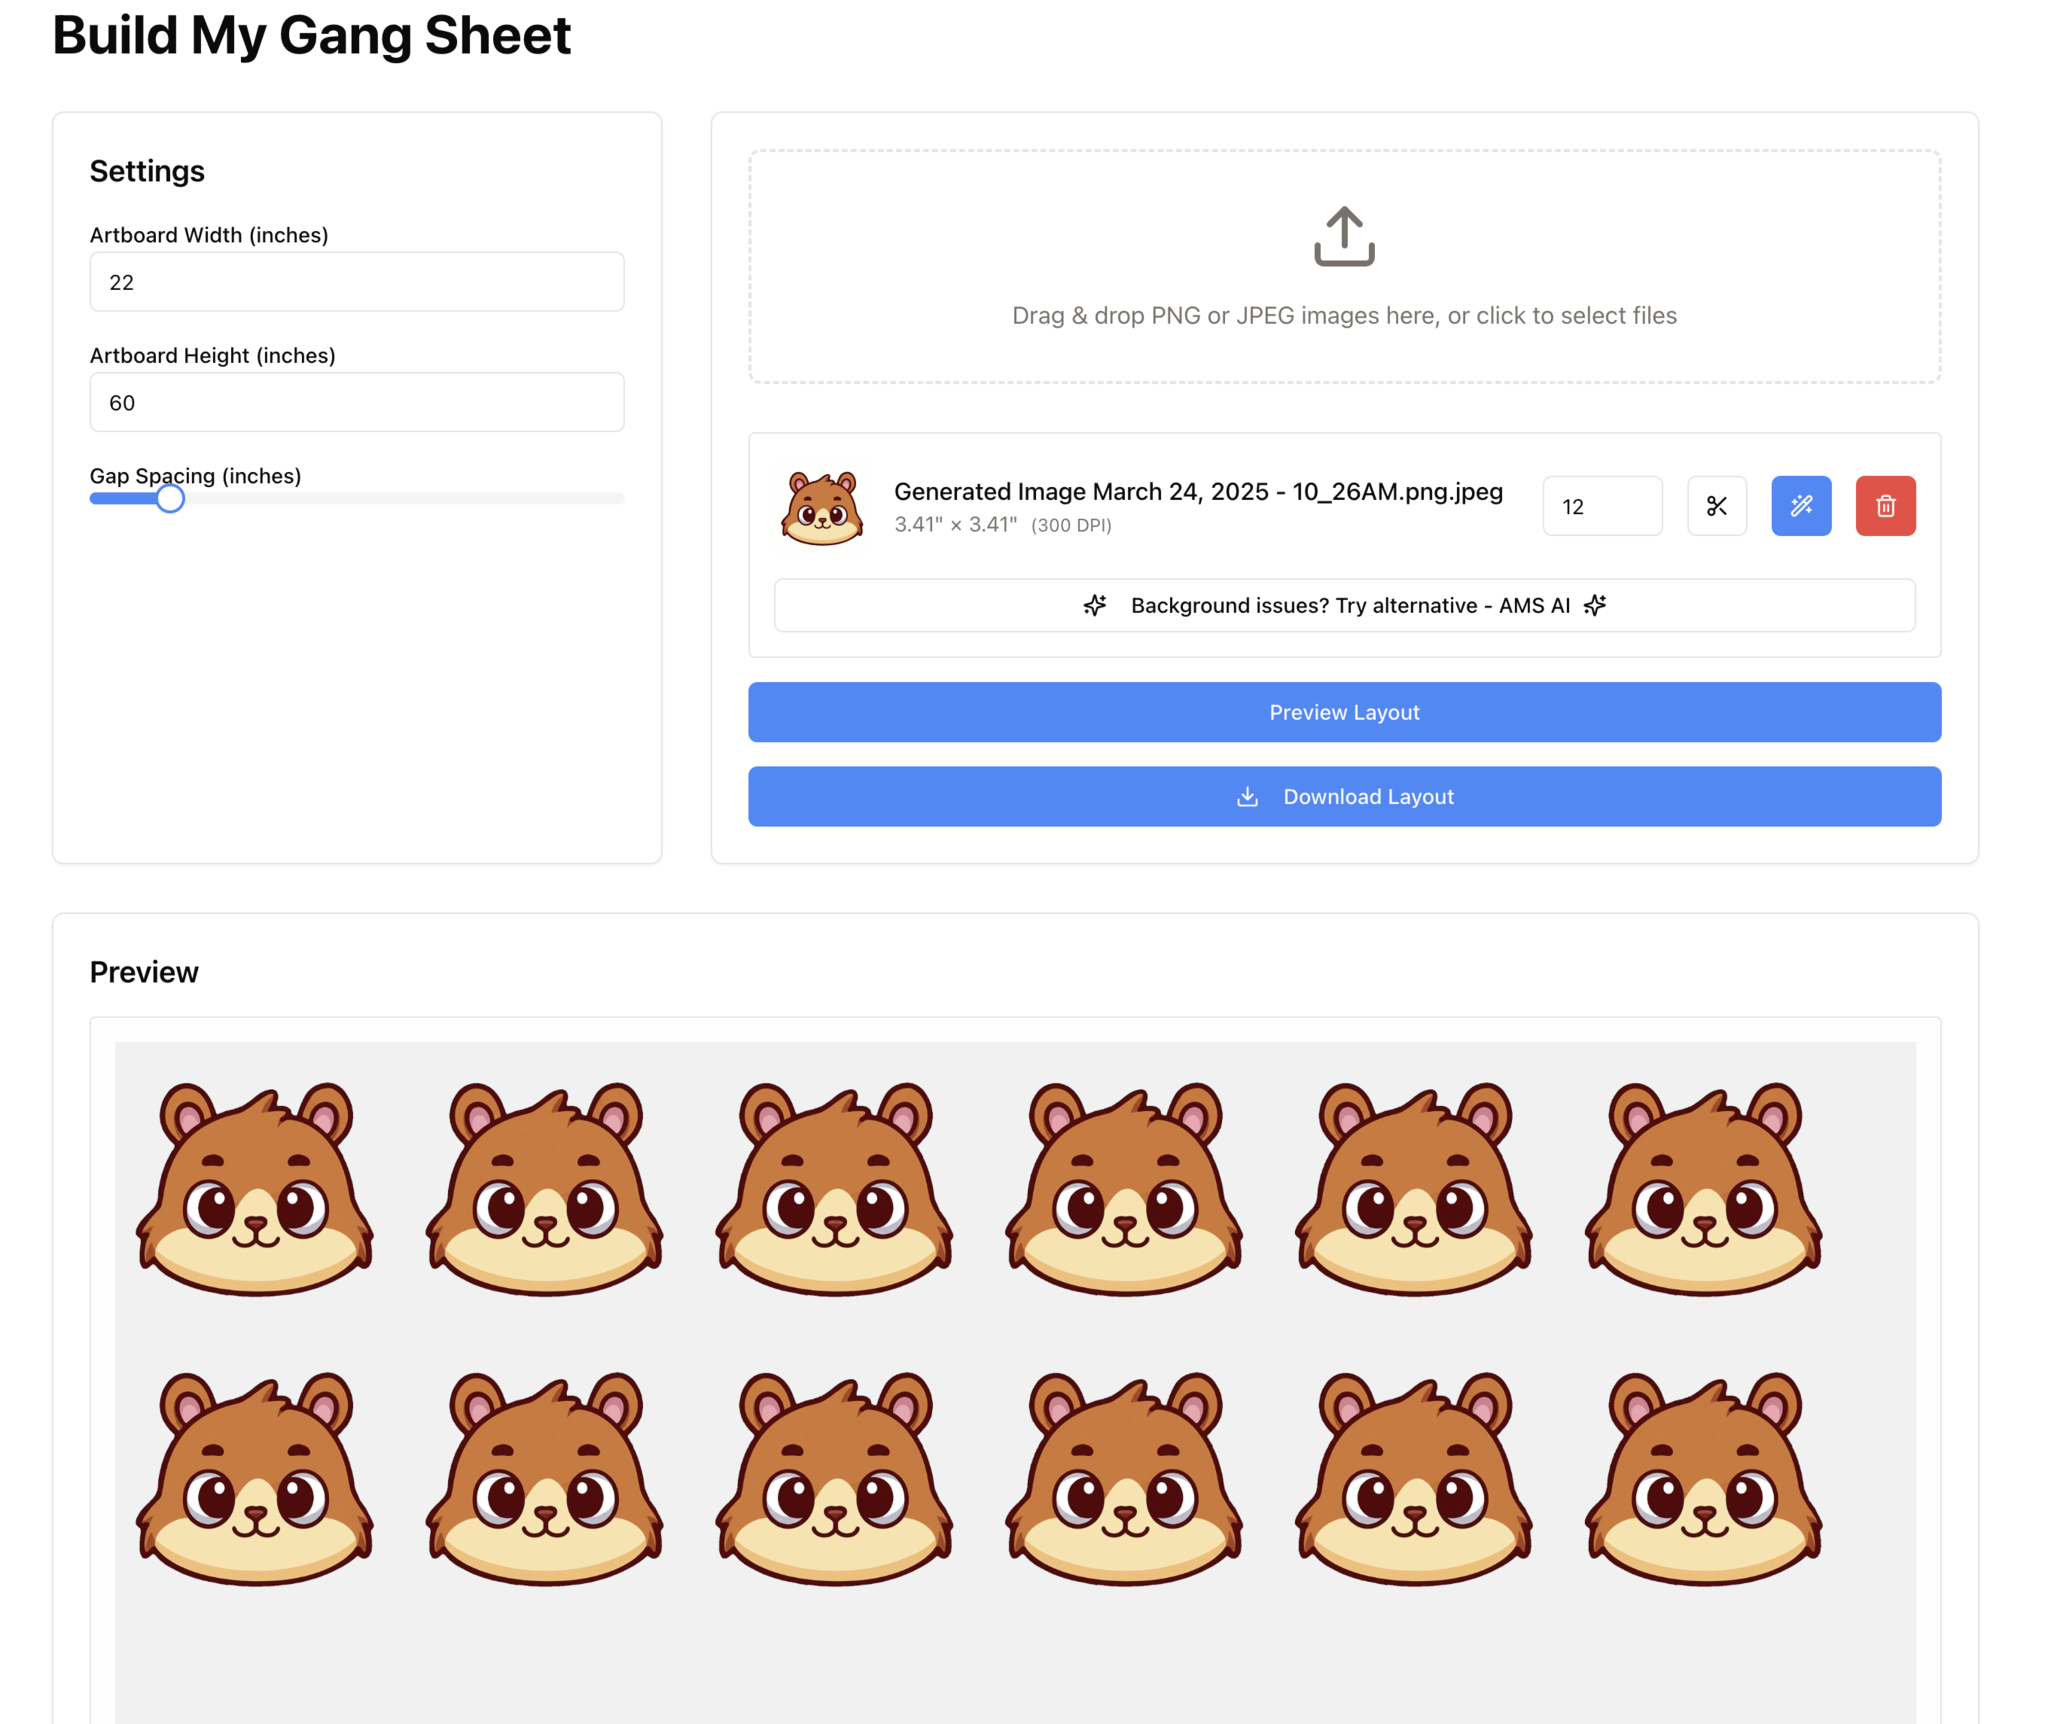Delete the image with red trash icon

[1884, 506]
